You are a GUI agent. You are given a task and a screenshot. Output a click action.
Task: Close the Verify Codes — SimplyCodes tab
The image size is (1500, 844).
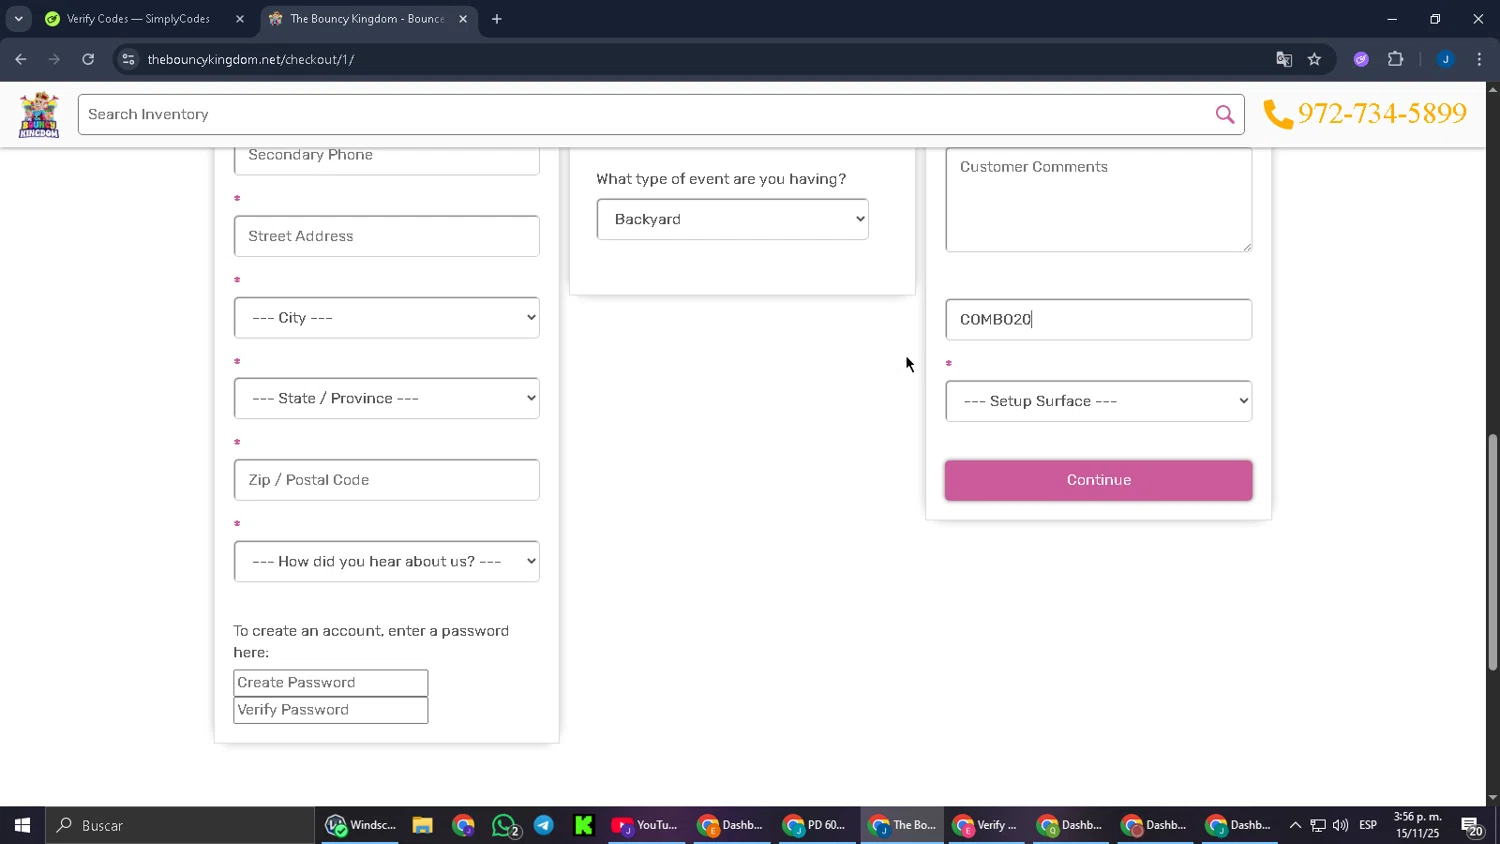[x=240, y=19]
